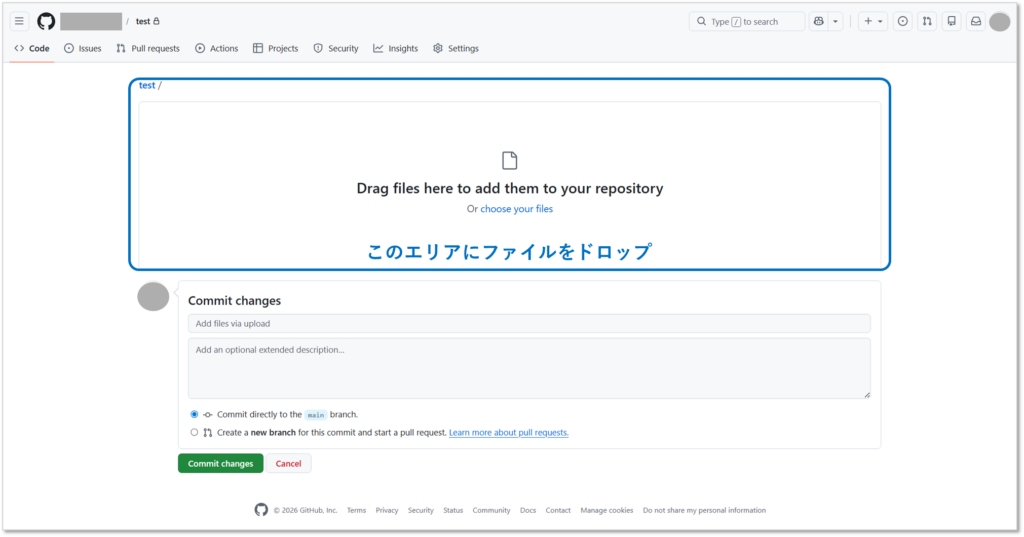Switch to the Issues tab
The height and width of the screenshot is (537, 1024).
(82, 48)
